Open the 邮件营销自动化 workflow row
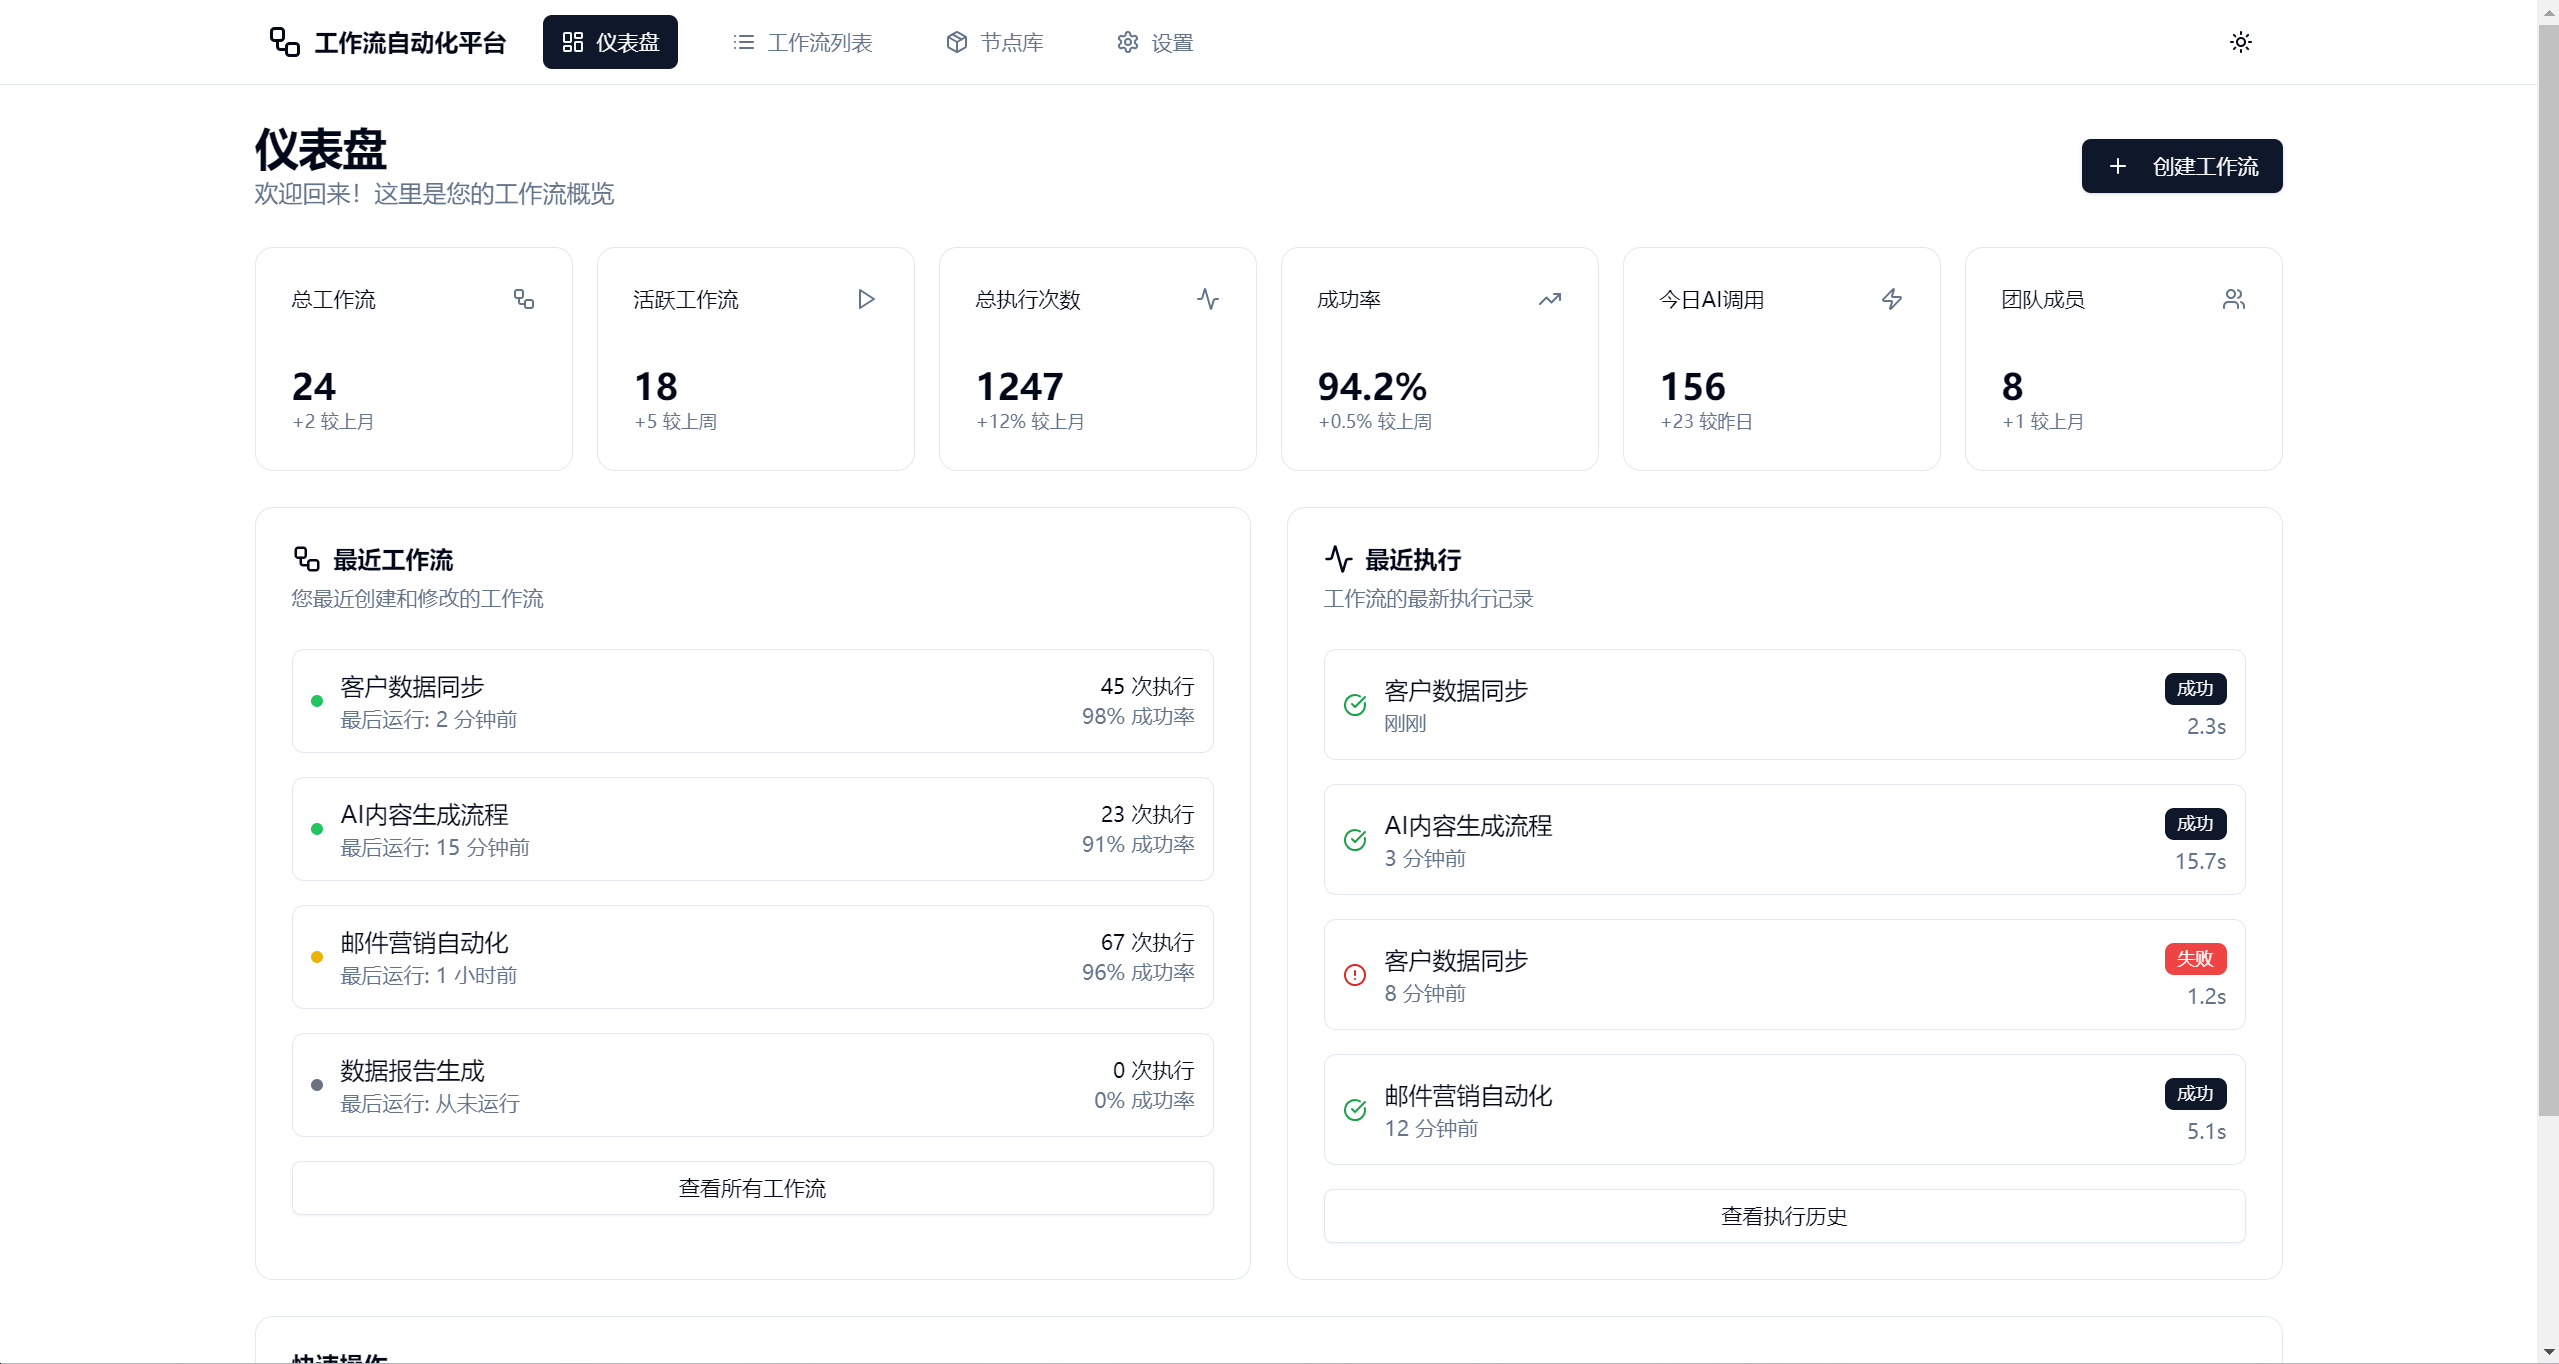The width and height of the screenshot is (2559, 1364). 752,957
